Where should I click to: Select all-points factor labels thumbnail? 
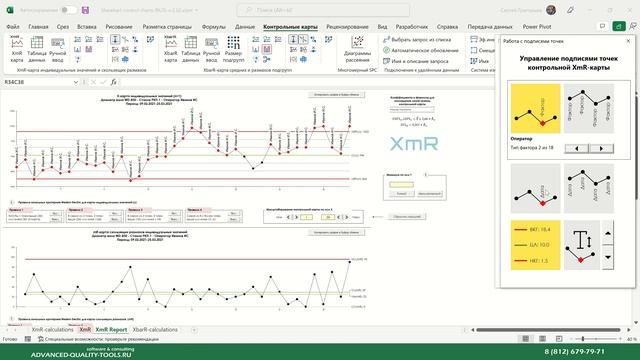pyautogui.click(x=589, y=109)
